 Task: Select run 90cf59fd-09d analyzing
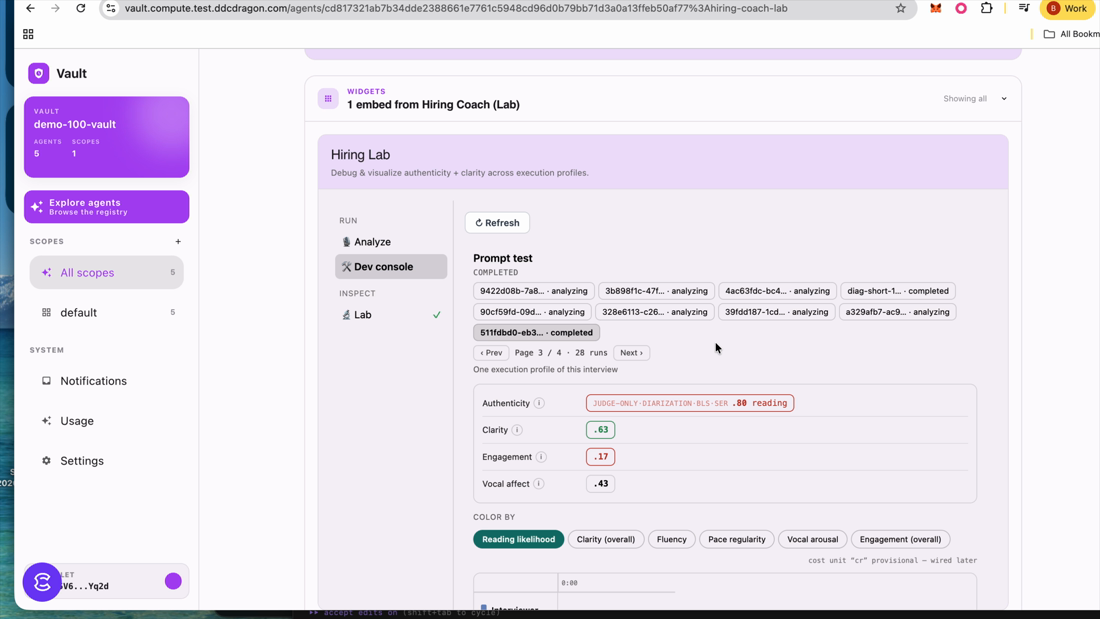tap(532, 312)
